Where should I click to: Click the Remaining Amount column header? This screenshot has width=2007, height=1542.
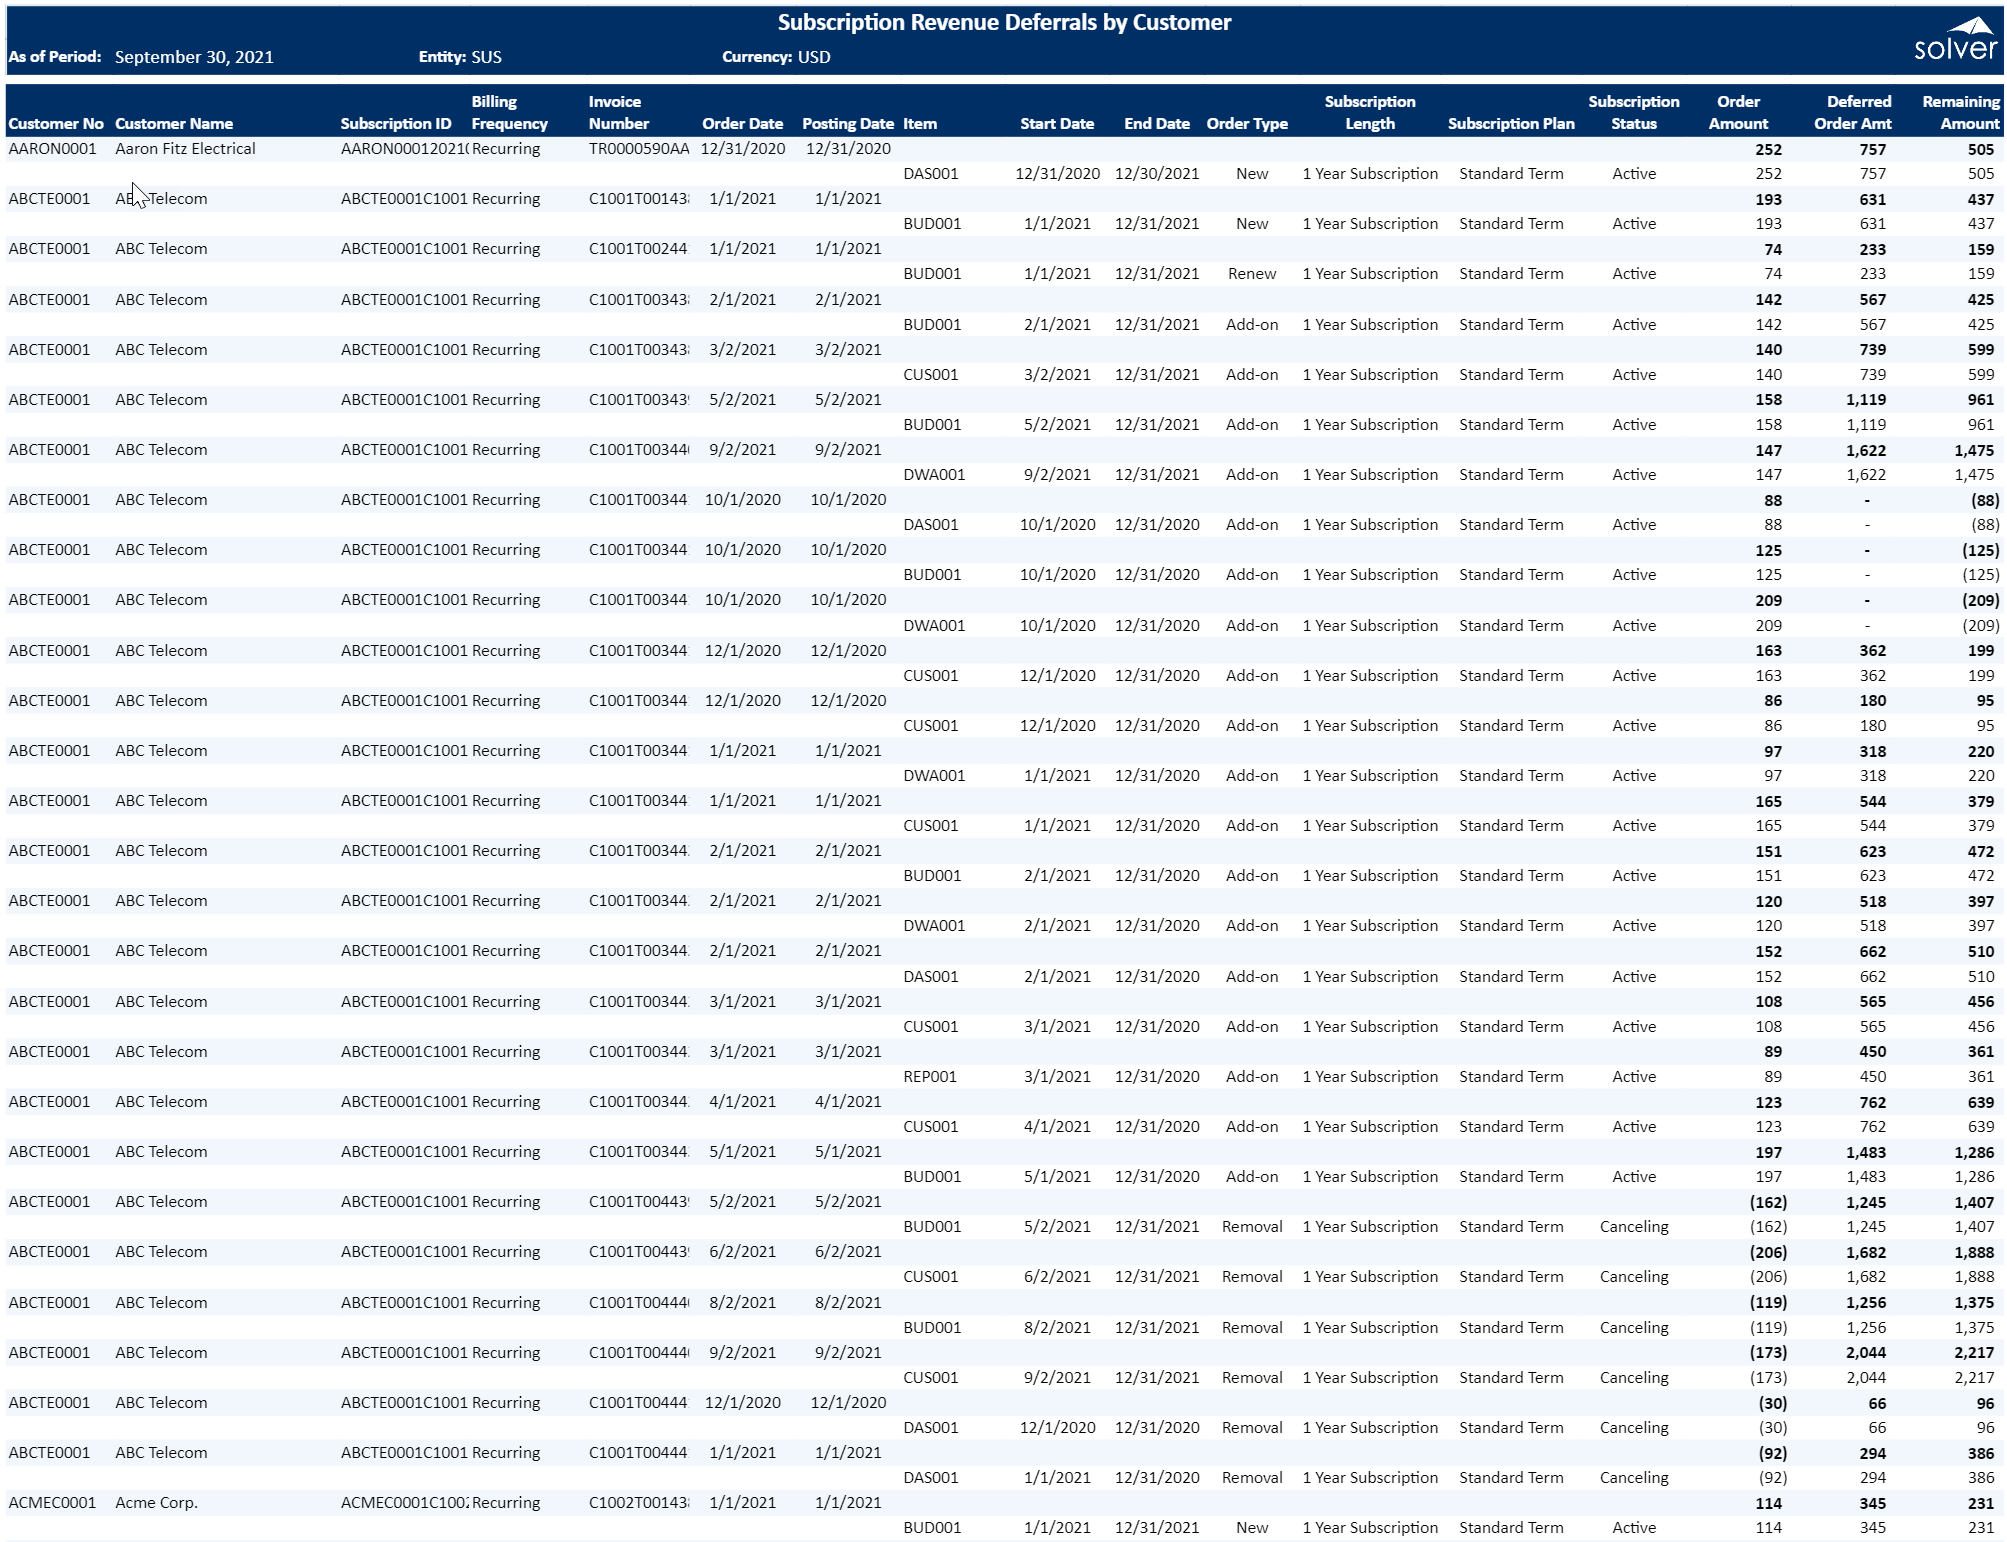(x=1961, y=113)
